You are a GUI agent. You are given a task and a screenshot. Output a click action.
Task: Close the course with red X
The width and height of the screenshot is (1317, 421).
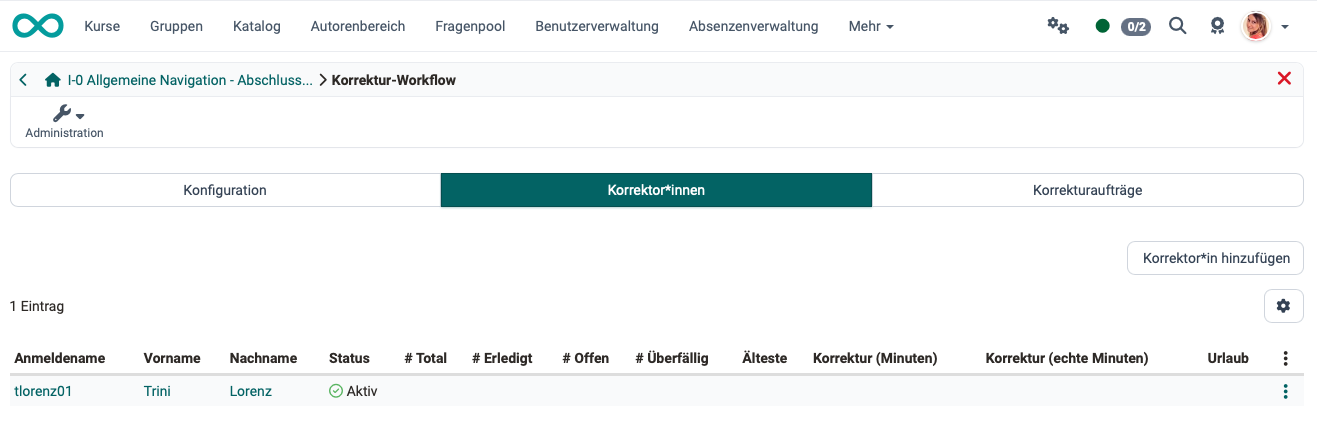click(1285, 79)
